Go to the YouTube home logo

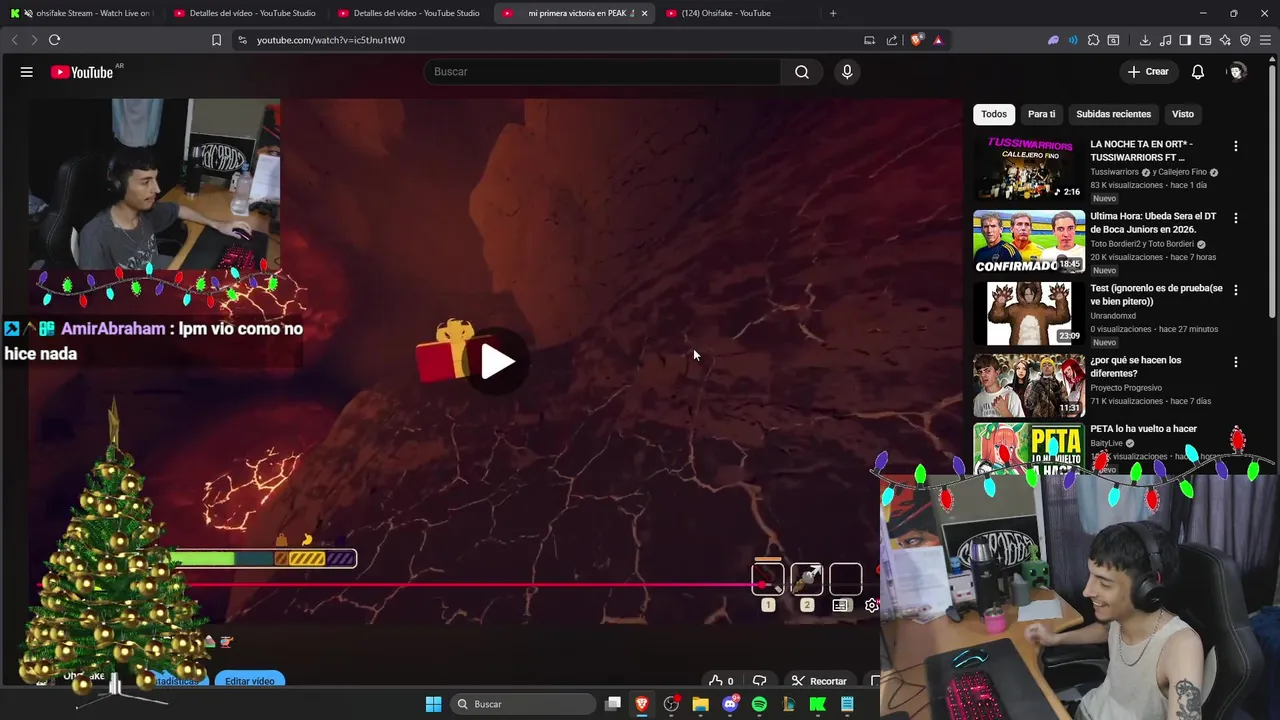82,72
